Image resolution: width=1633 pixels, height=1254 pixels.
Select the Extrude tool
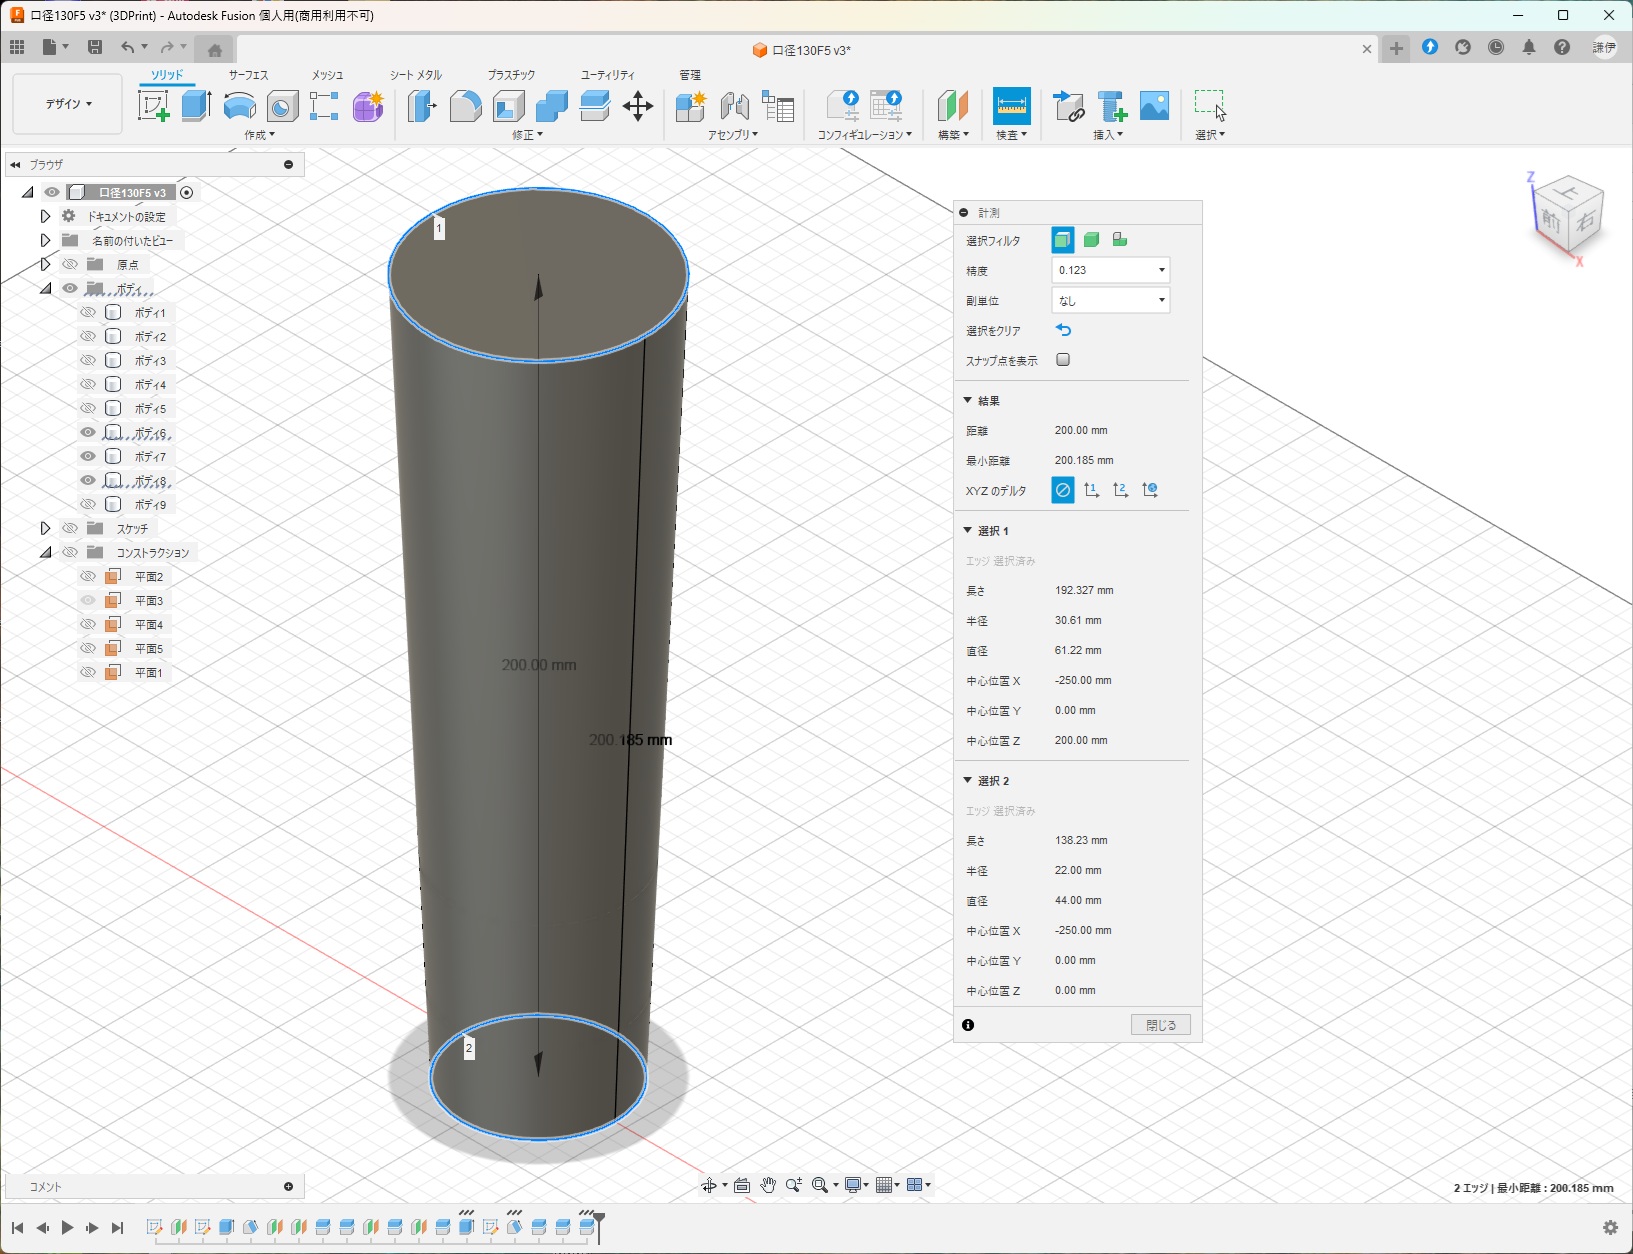(196, 105)
